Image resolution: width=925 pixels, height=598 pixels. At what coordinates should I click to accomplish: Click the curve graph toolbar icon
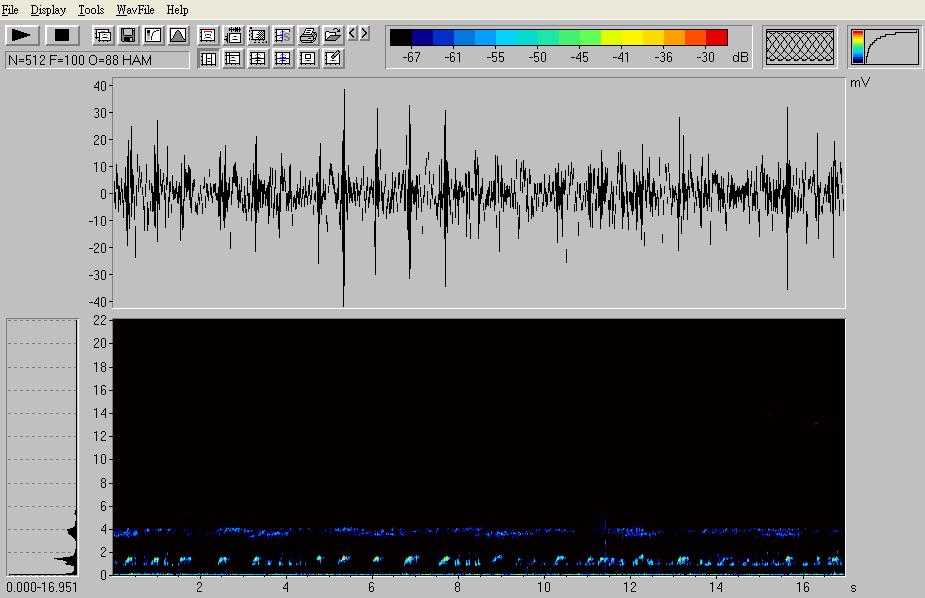(x=153, y=35)
